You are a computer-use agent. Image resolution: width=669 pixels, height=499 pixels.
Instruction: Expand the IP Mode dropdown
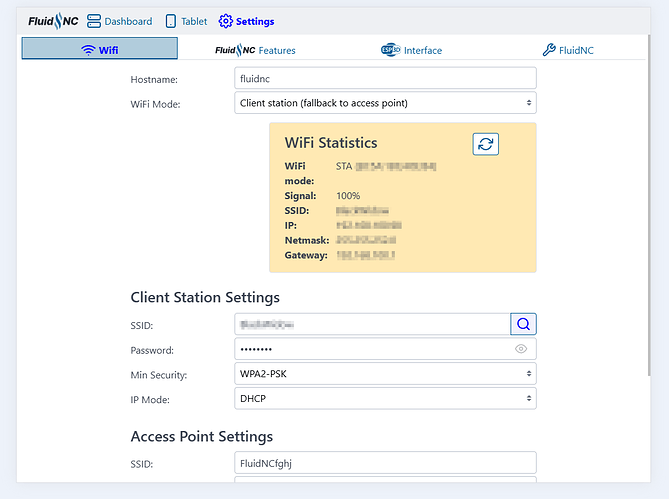click(x=385, y=399)
